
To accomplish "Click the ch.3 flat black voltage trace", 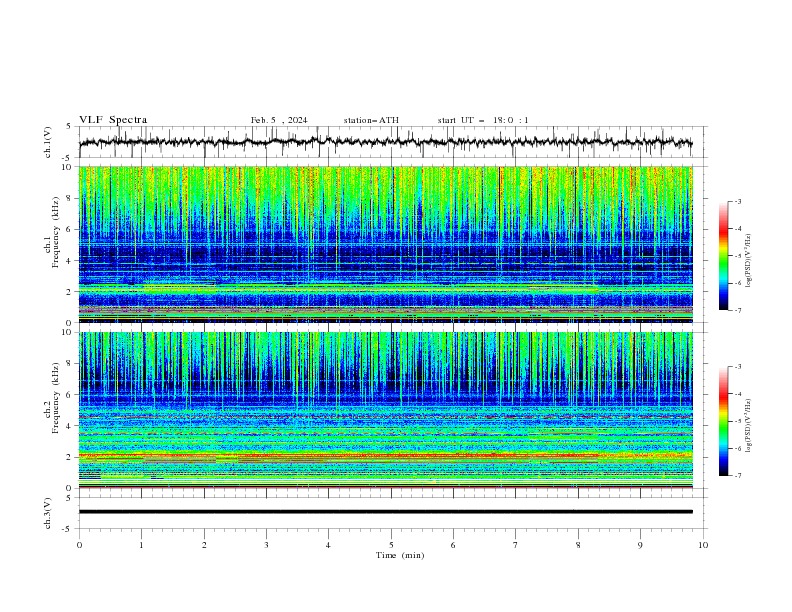I will (x=385, y=512).
